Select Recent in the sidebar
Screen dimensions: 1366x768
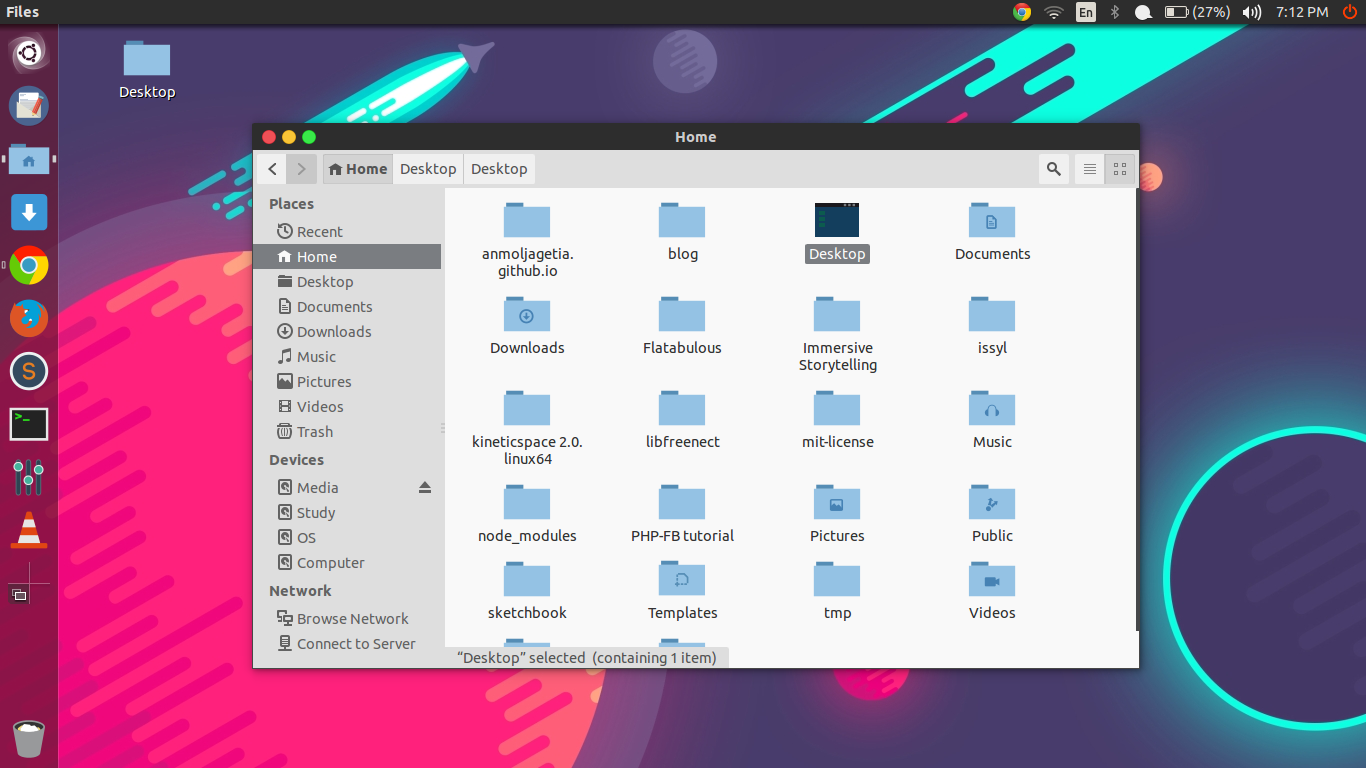pos(319,231)
